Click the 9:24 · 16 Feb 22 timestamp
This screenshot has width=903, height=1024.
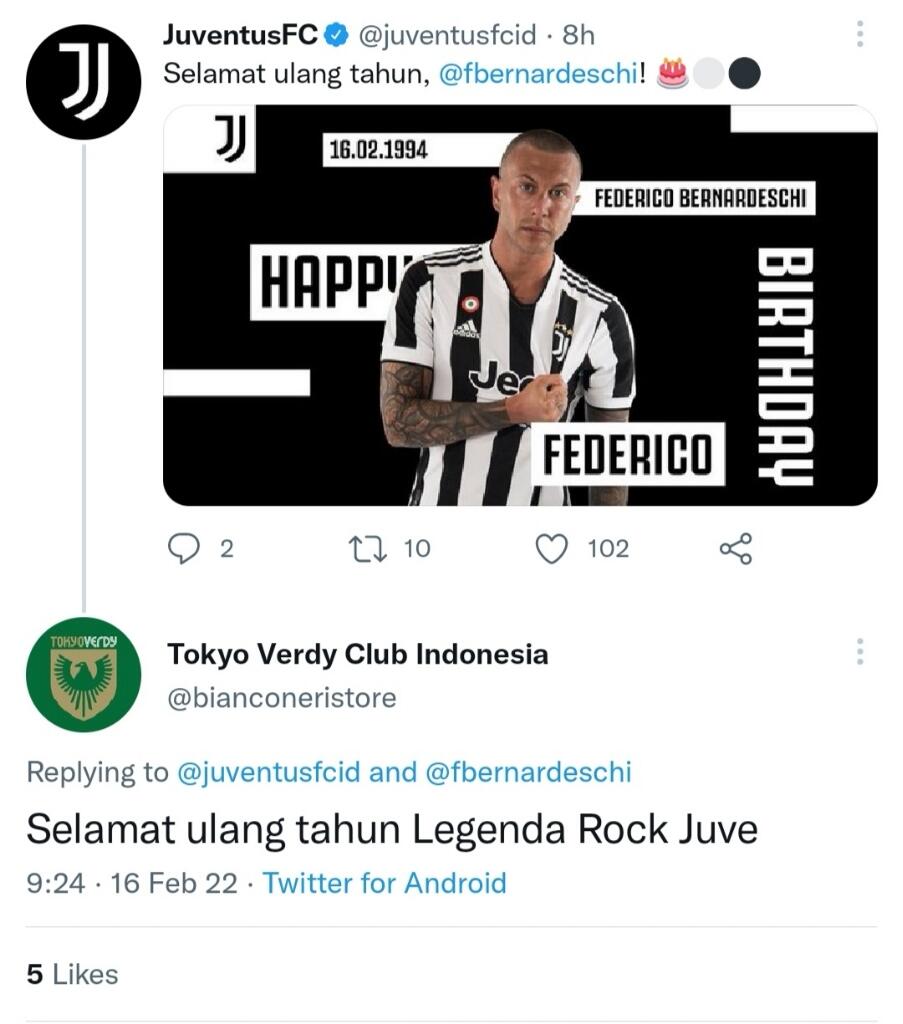[x=132, y=883]
